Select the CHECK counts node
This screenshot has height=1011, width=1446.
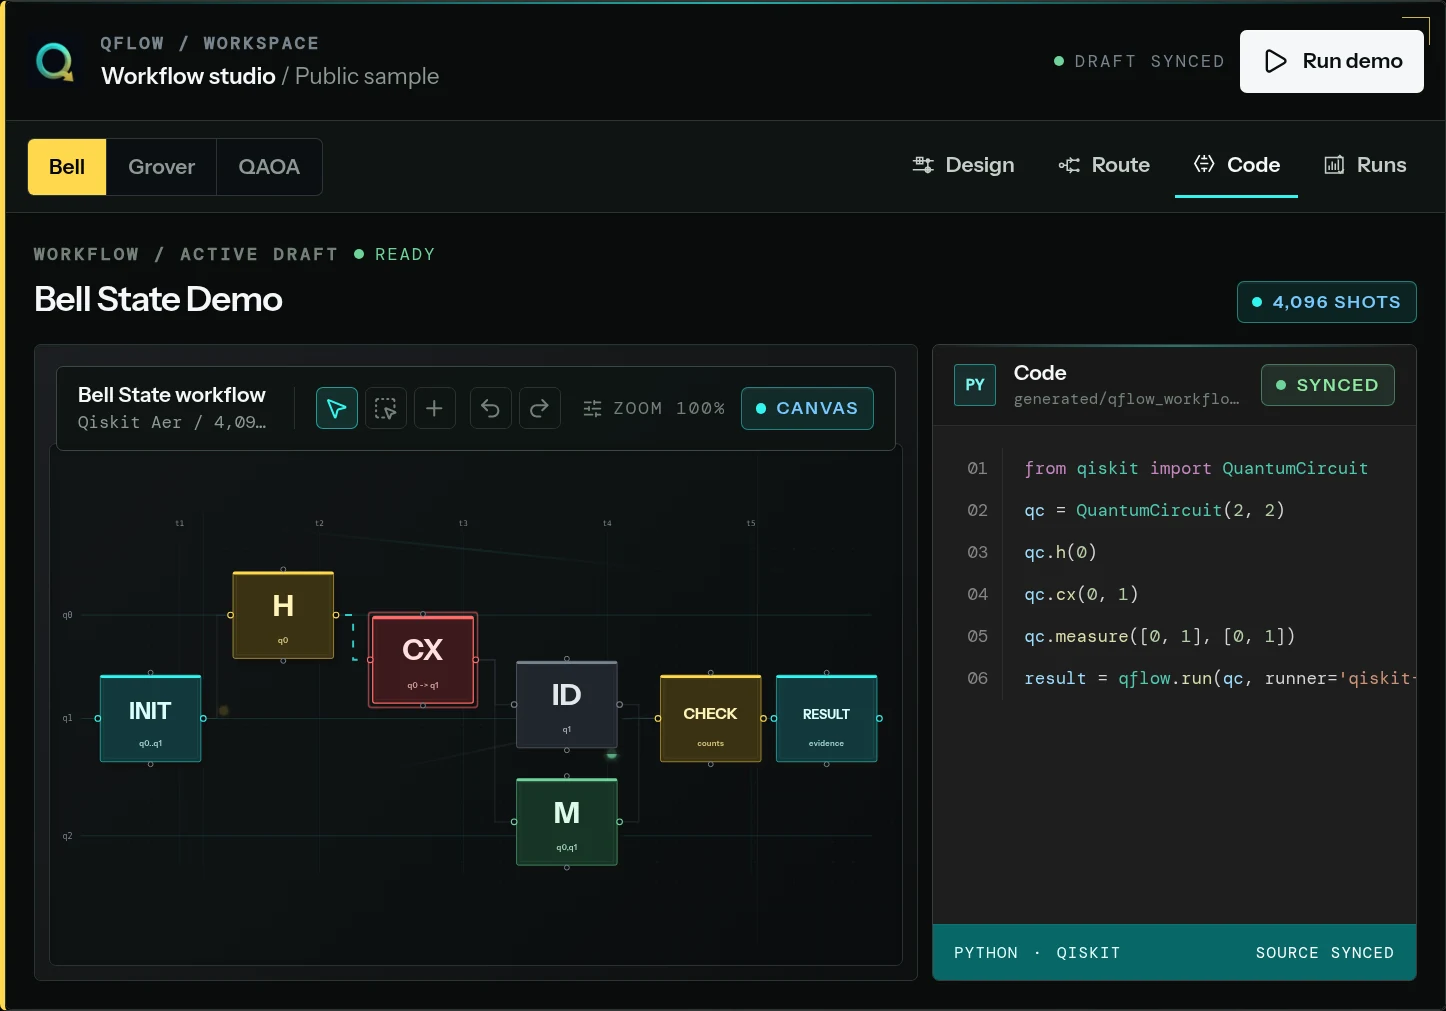[x=710, y=719]
